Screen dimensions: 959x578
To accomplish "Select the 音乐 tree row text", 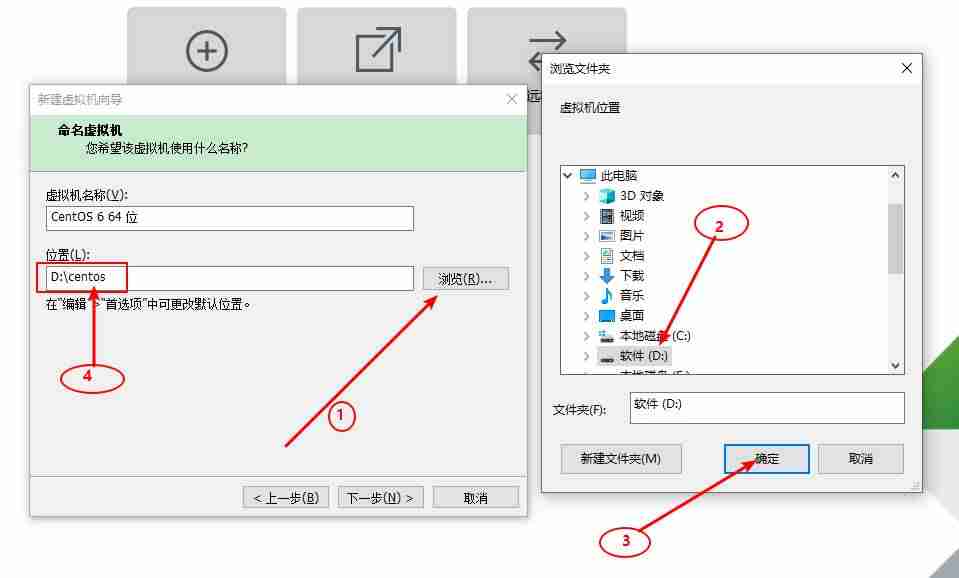I will coord(632,295).
